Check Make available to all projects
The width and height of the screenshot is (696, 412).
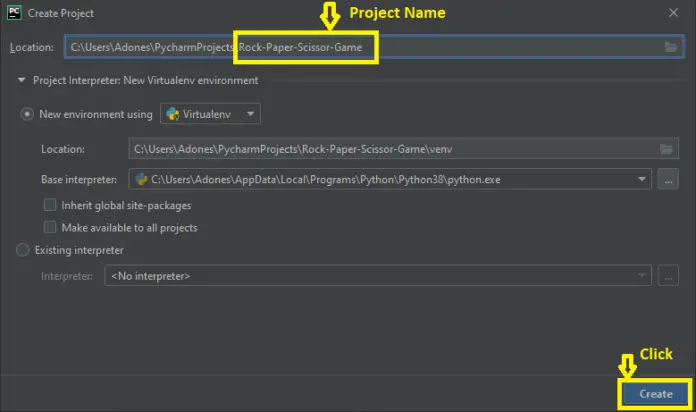[x=50, y=227]
